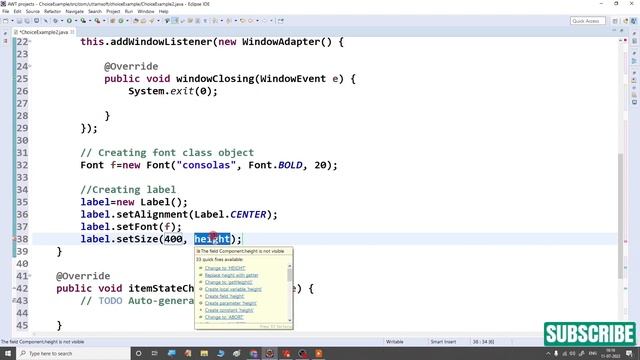Click quick fix Create parameter 'height'
The height and width of the screenshot is (360, 640).
click(x=231, y=303)
